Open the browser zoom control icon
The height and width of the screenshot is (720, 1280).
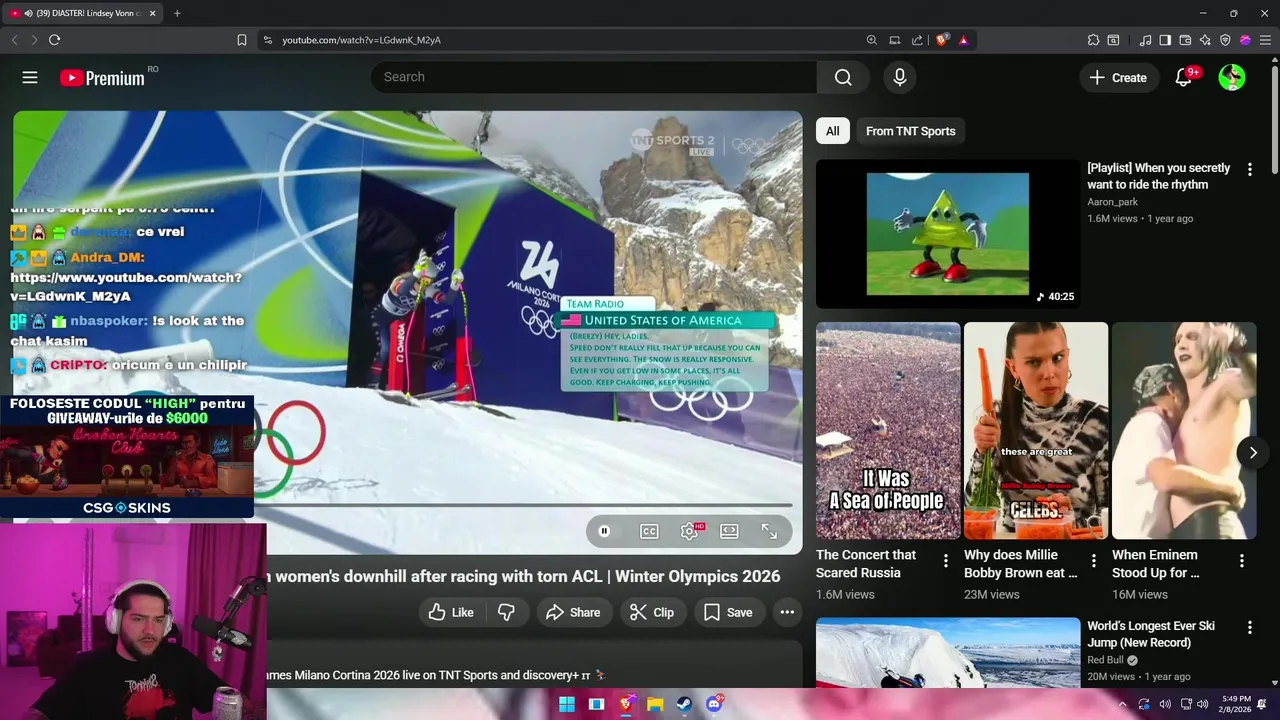(871, 40)
